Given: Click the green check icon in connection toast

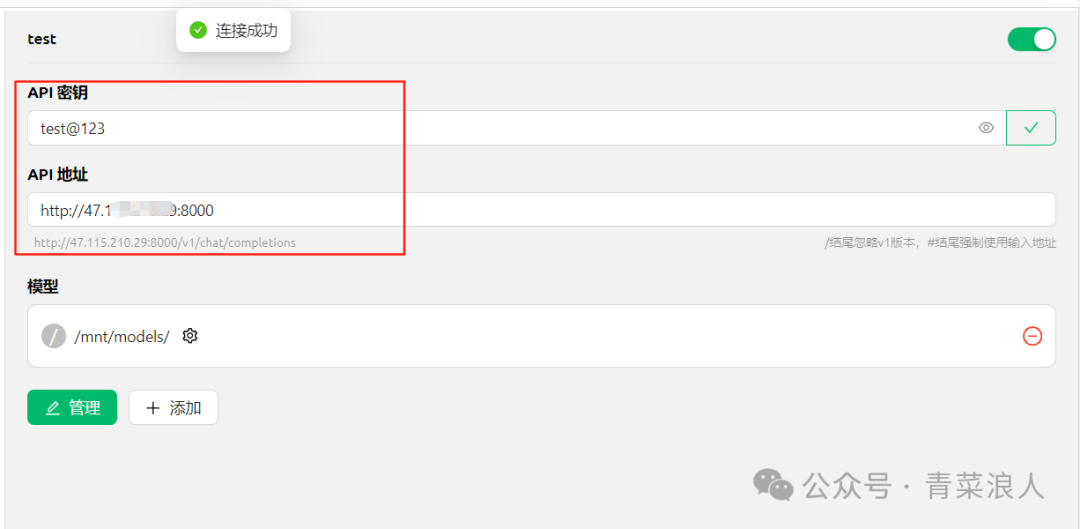Looking at the screenshot, I should (x=198, y=30).
